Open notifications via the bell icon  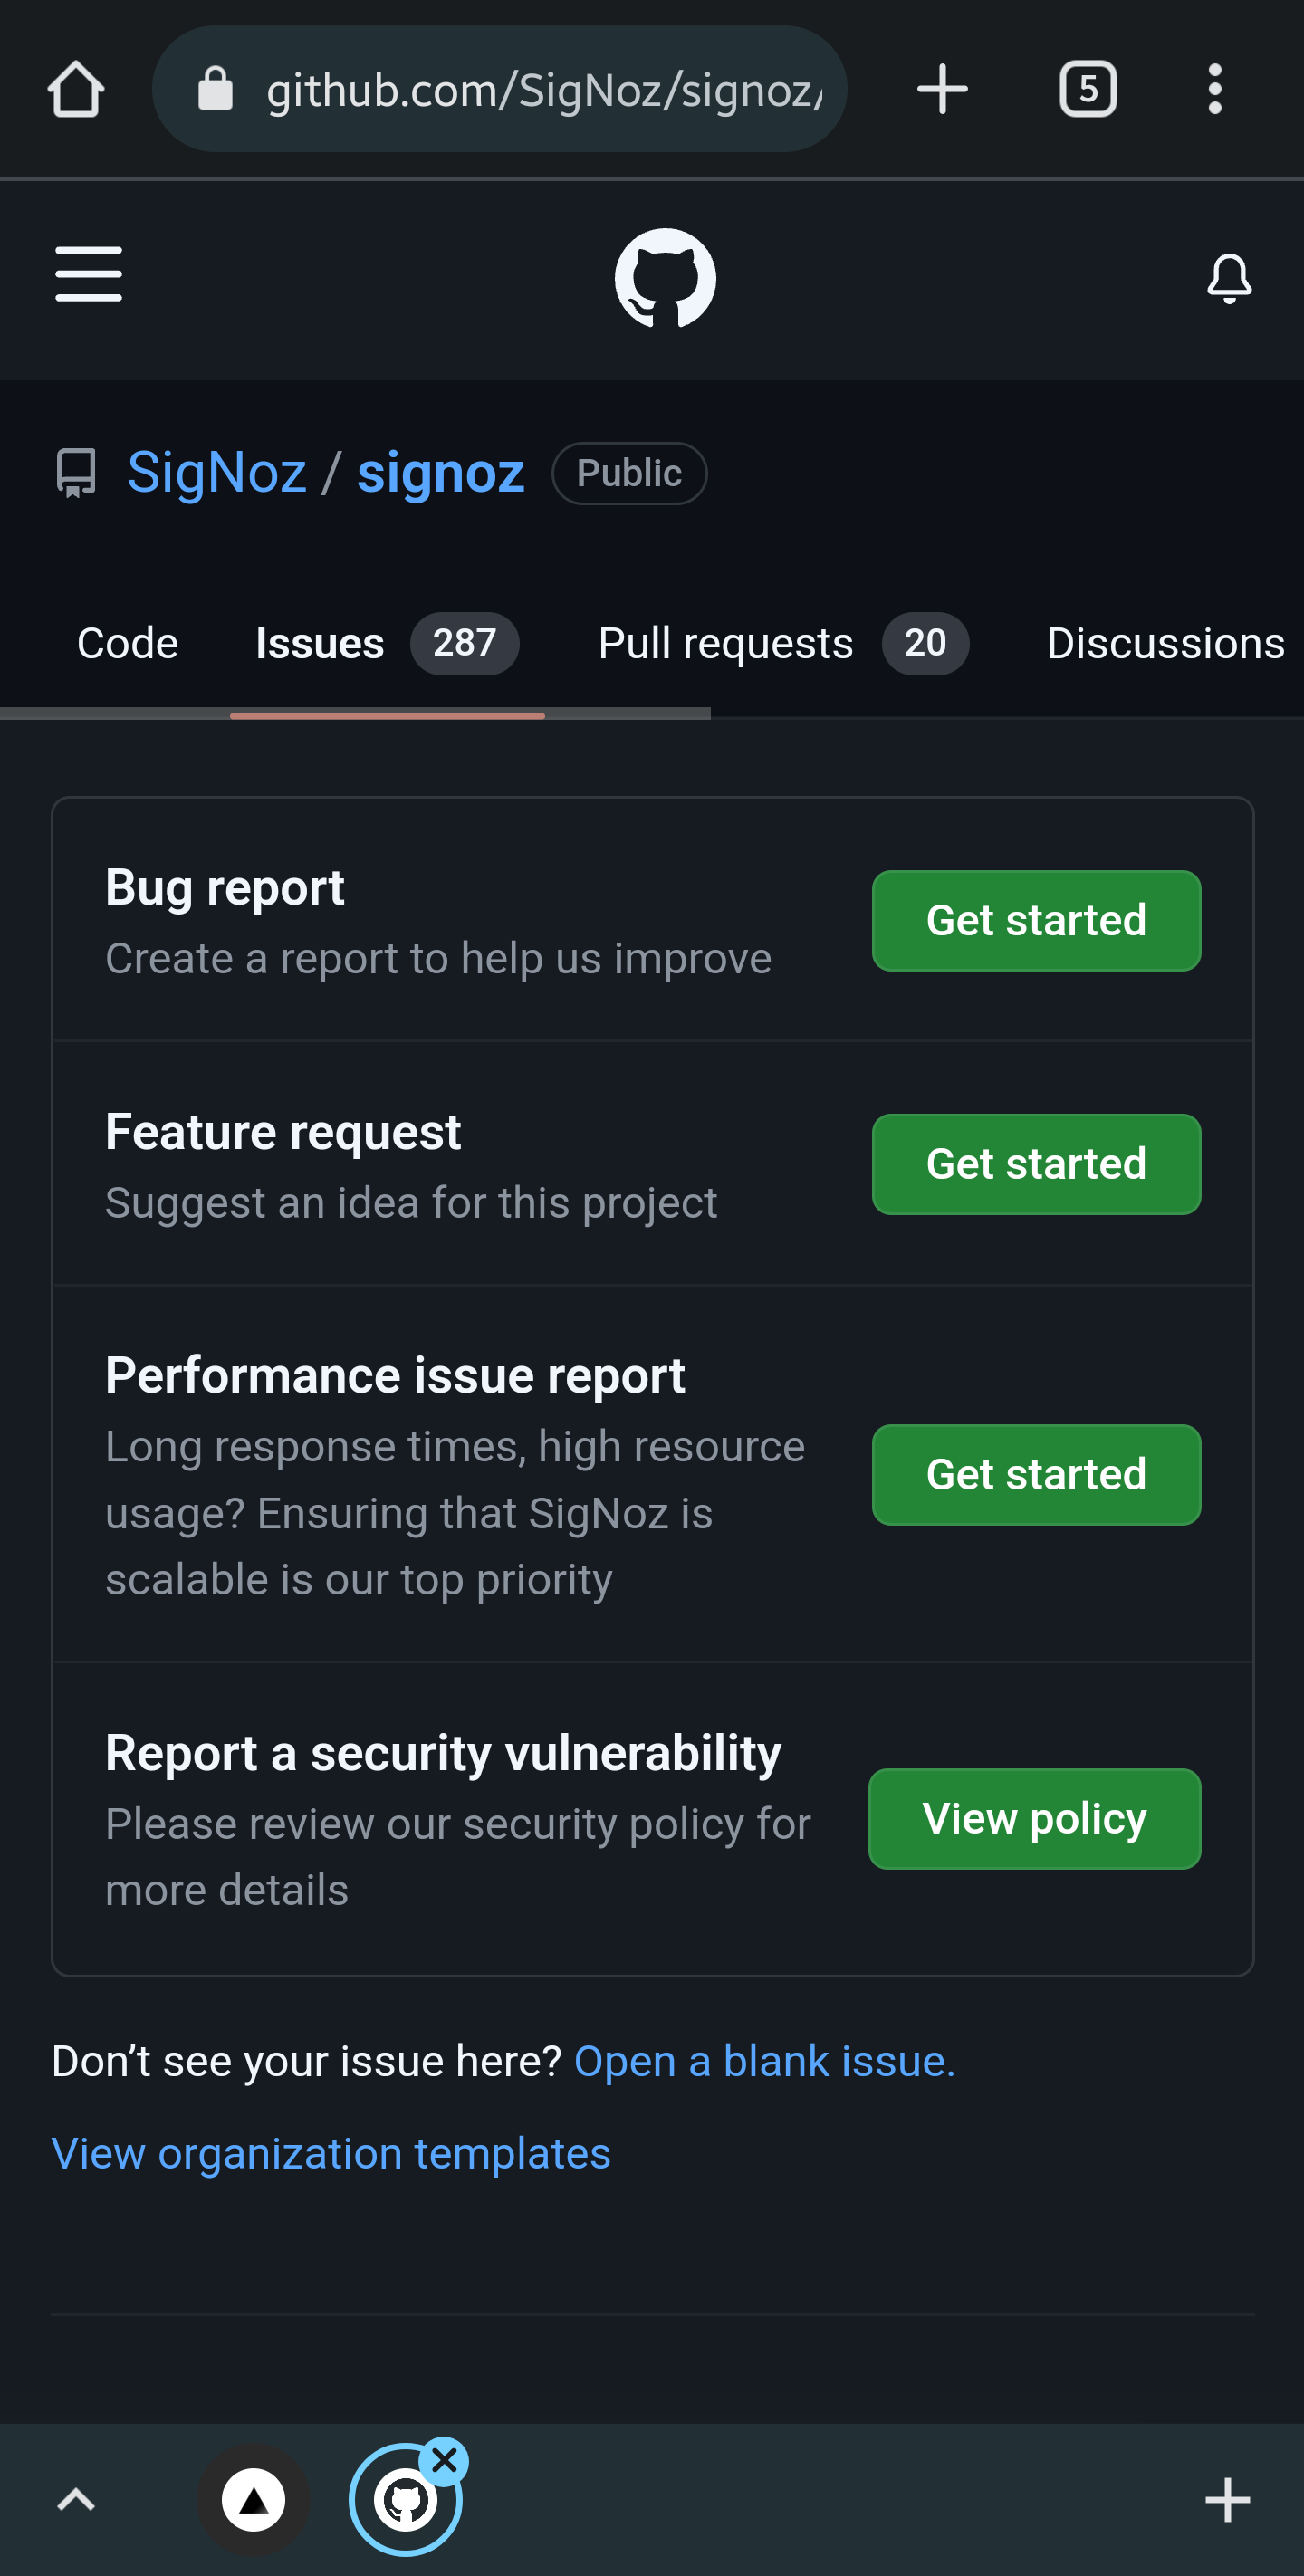click(x=1229, y=277)
